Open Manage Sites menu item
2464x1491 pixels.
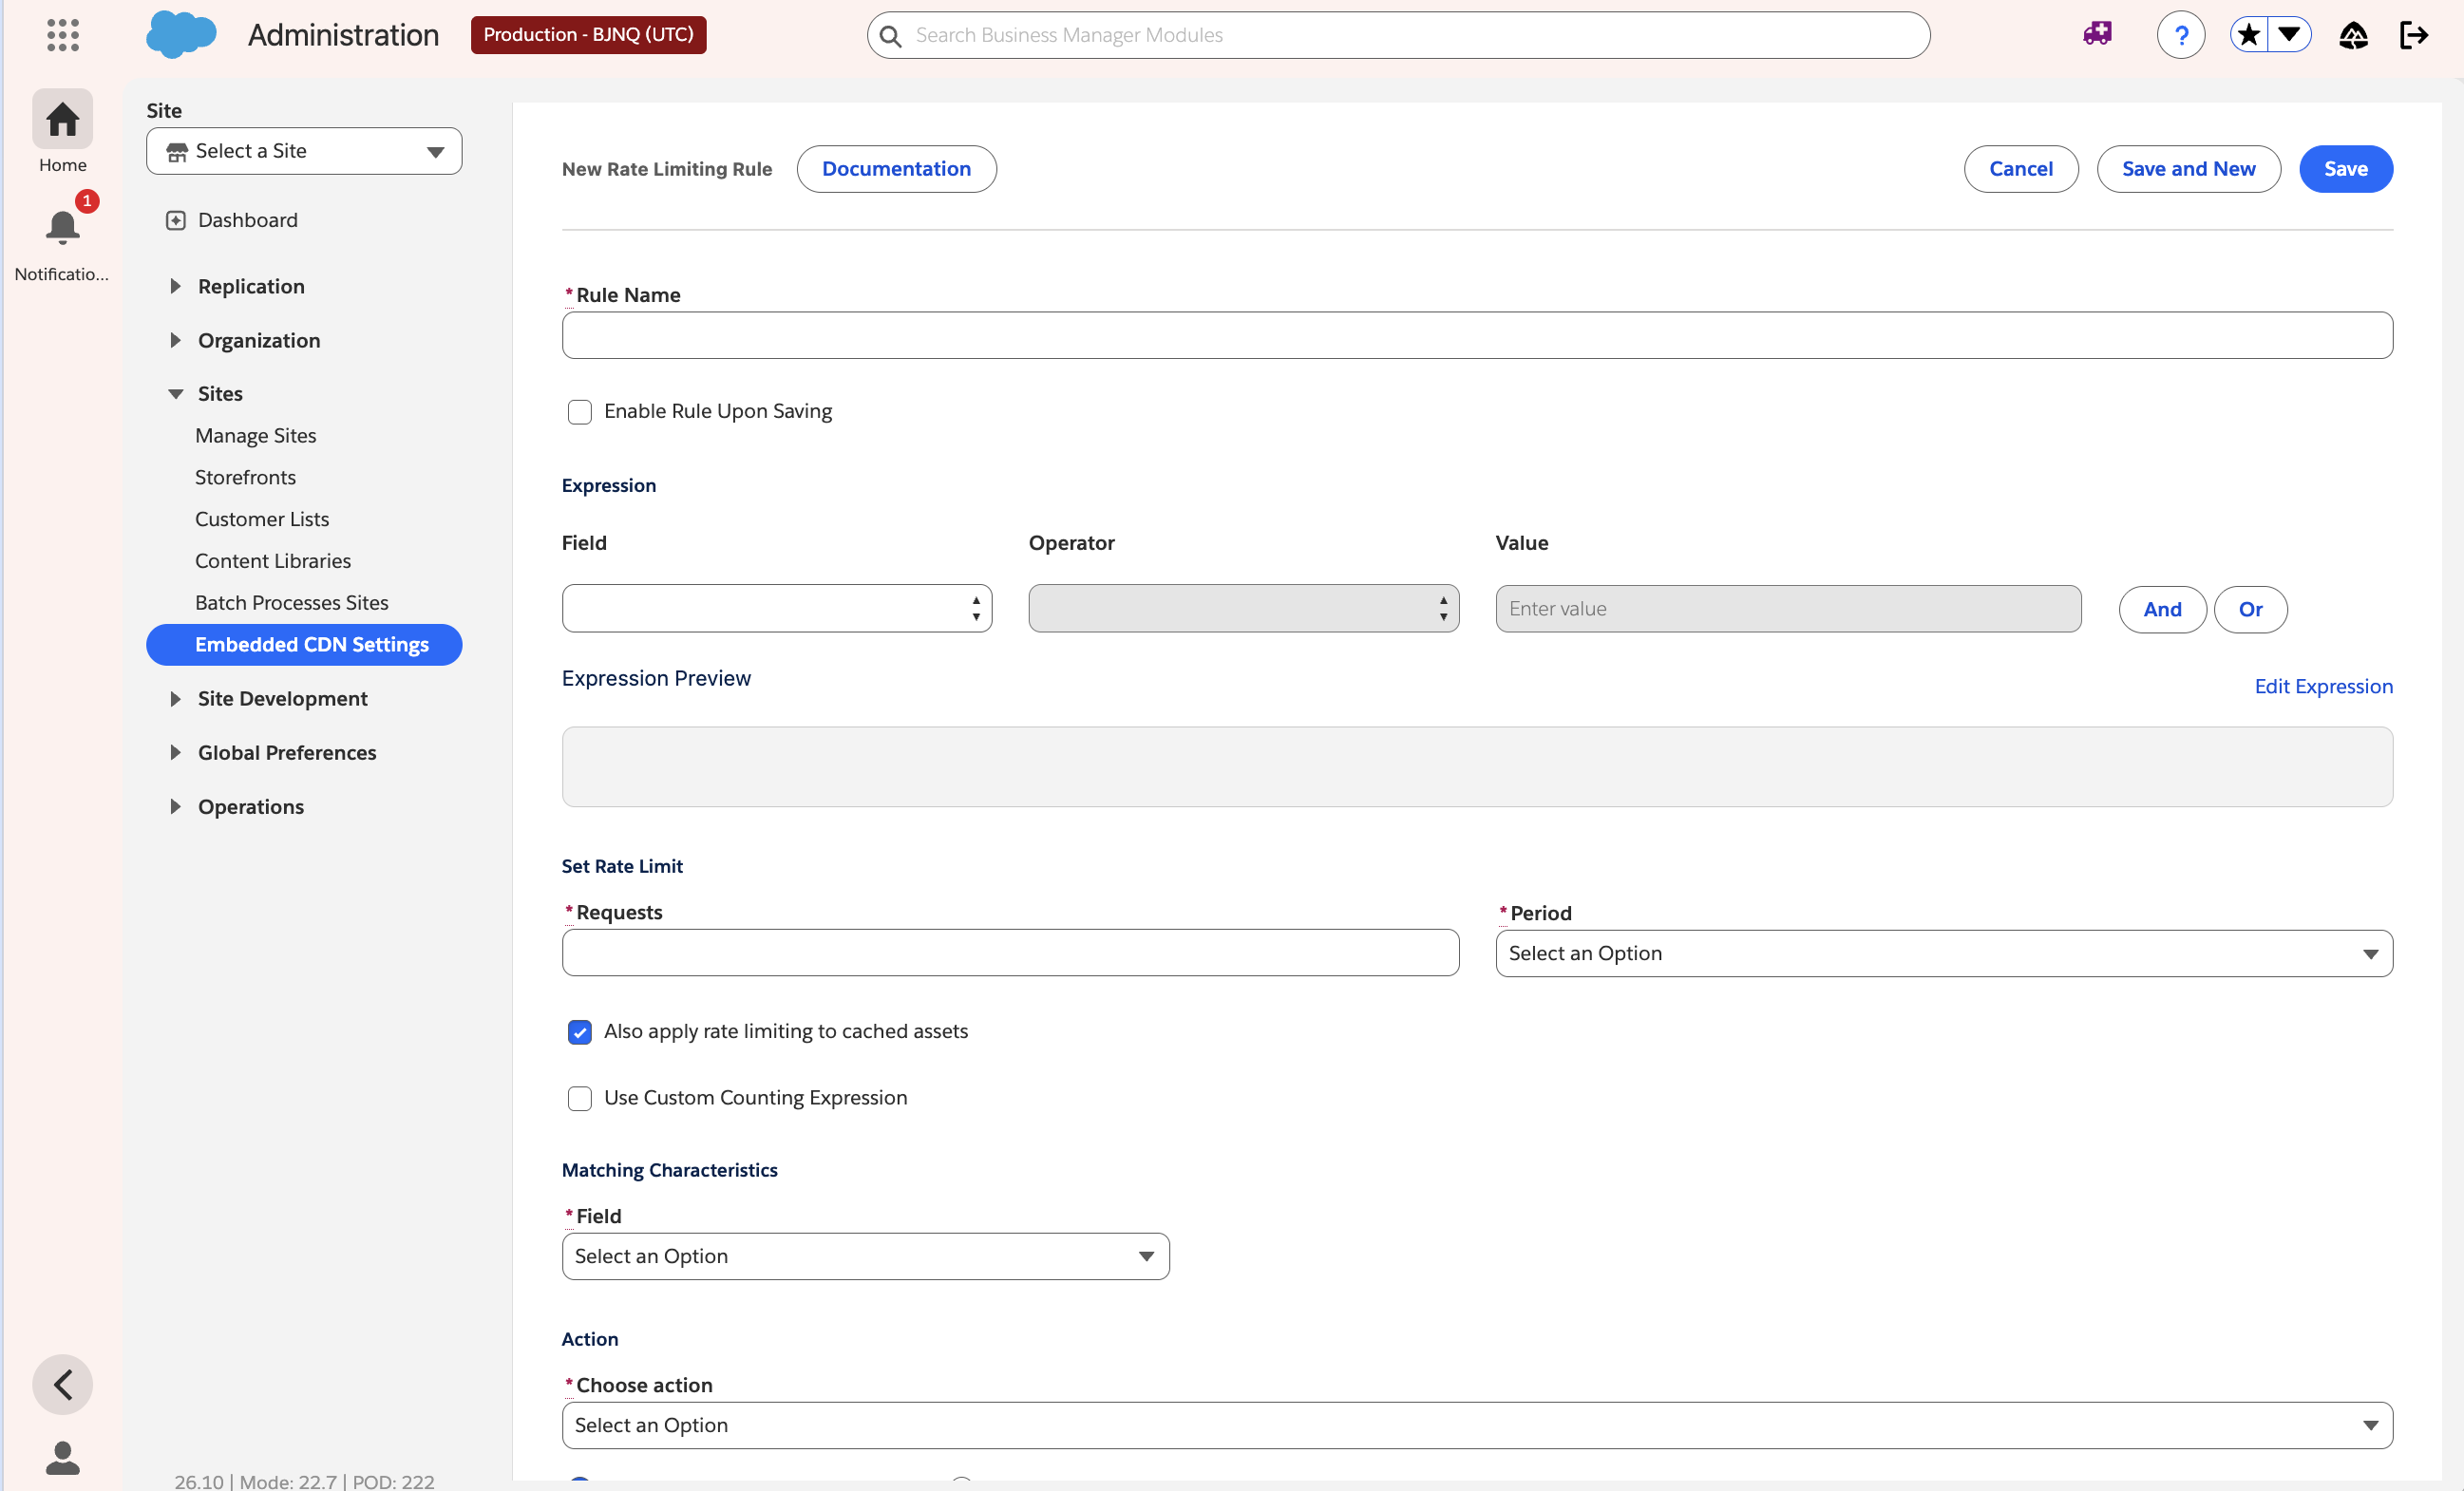click(256, 436)
